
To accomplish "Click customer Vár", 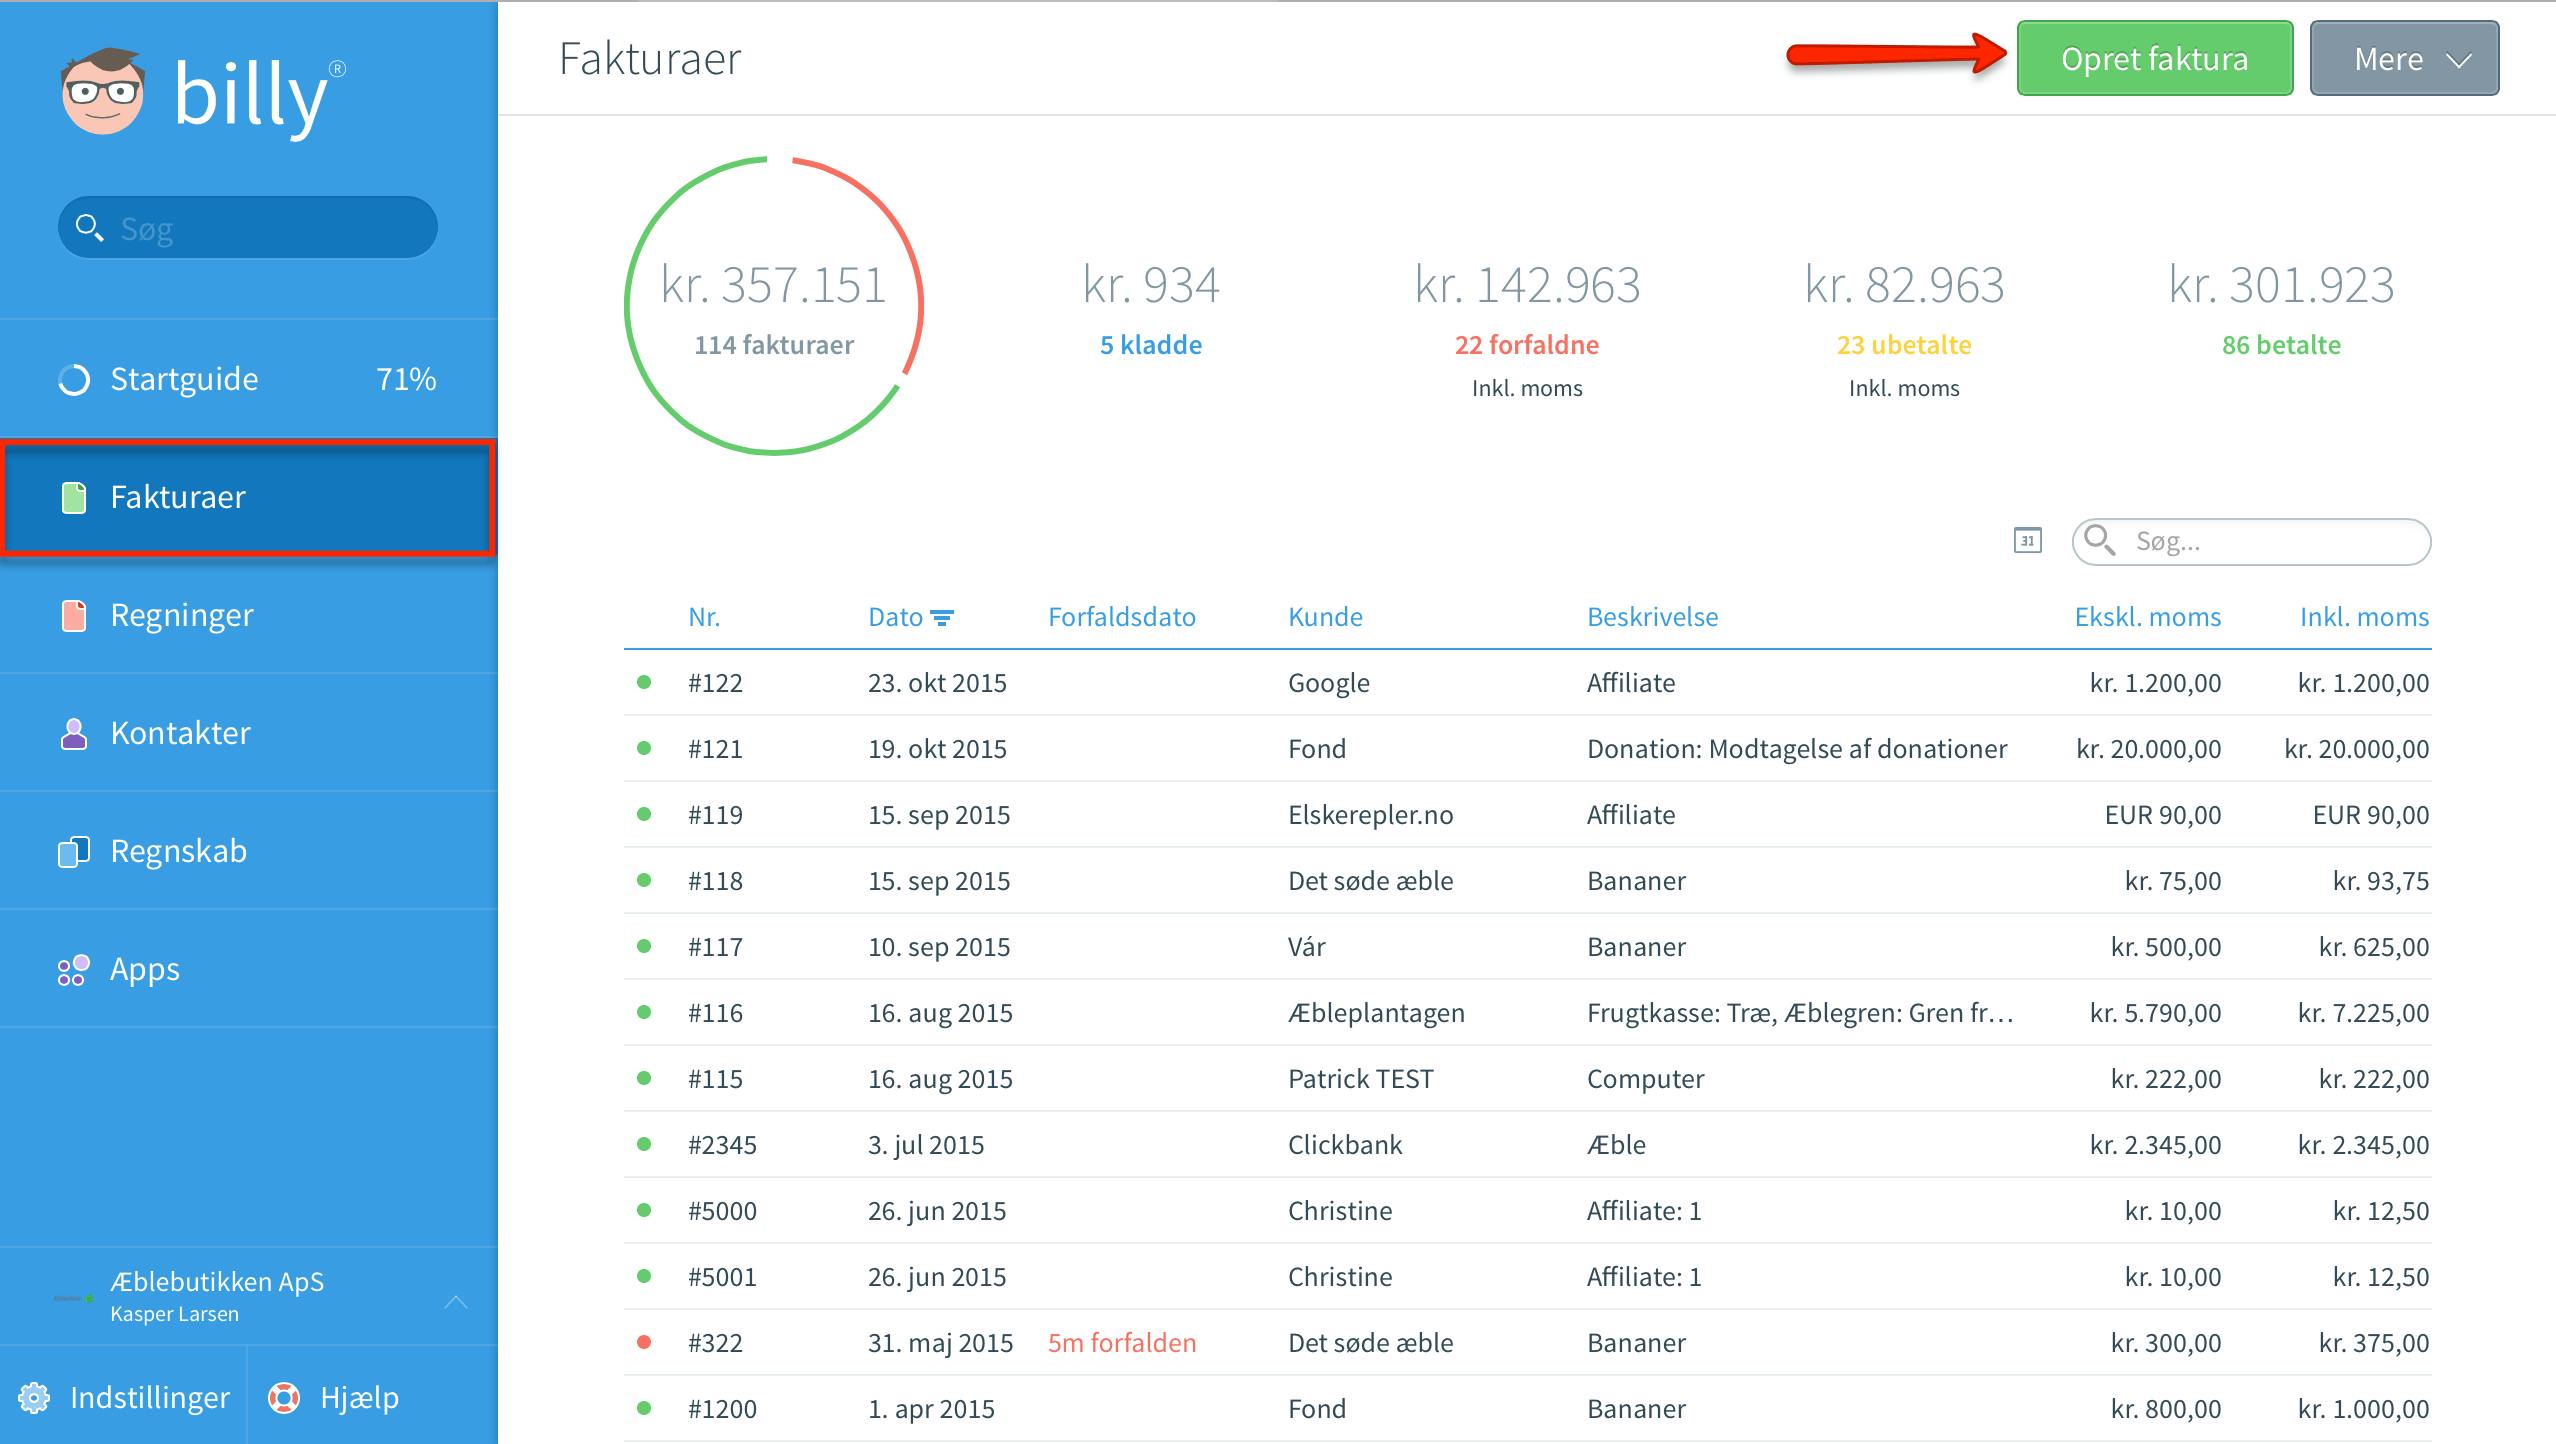I will point(1306,947).
